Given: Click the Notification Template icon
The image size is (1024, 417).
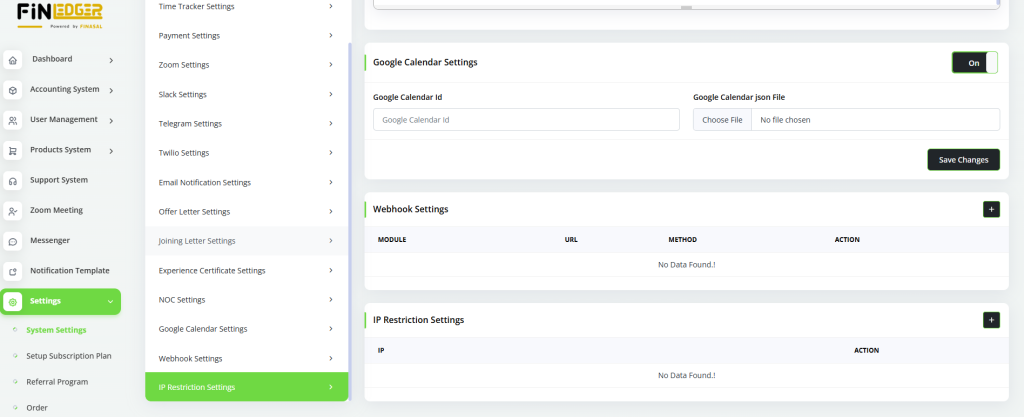Looking at the screenshot, I should click(13, 271).
